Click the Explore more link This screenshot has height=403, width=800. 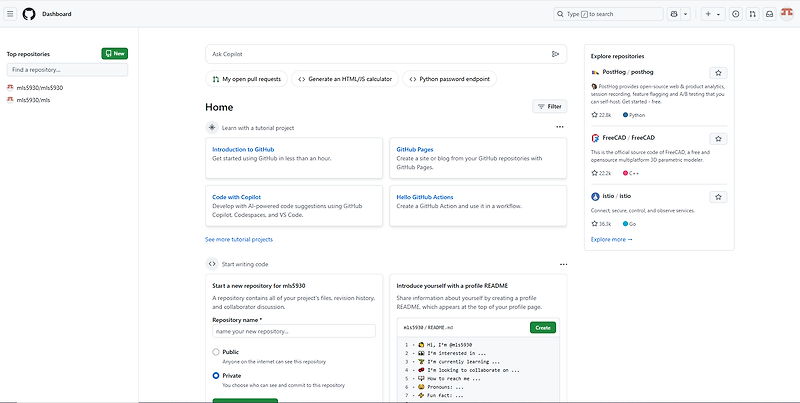point(612,239)
